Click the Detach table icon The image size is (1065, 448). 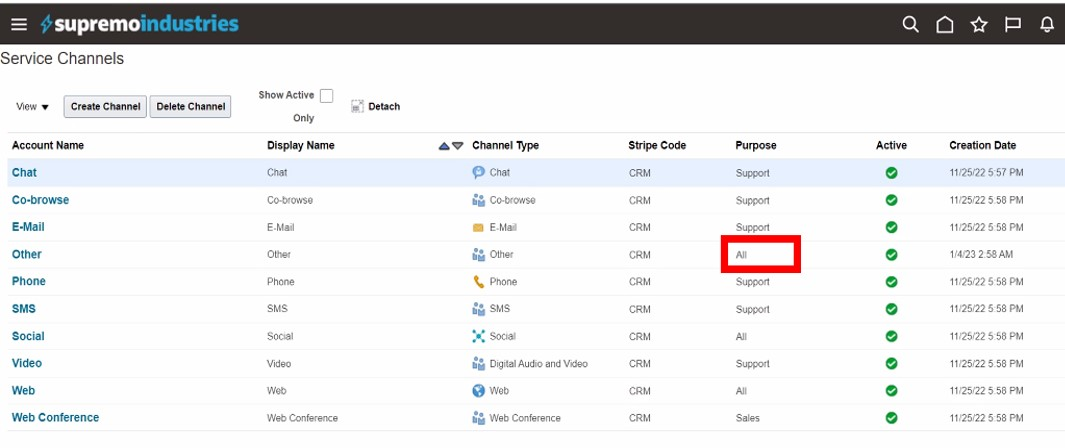click(x=357, y=107)
